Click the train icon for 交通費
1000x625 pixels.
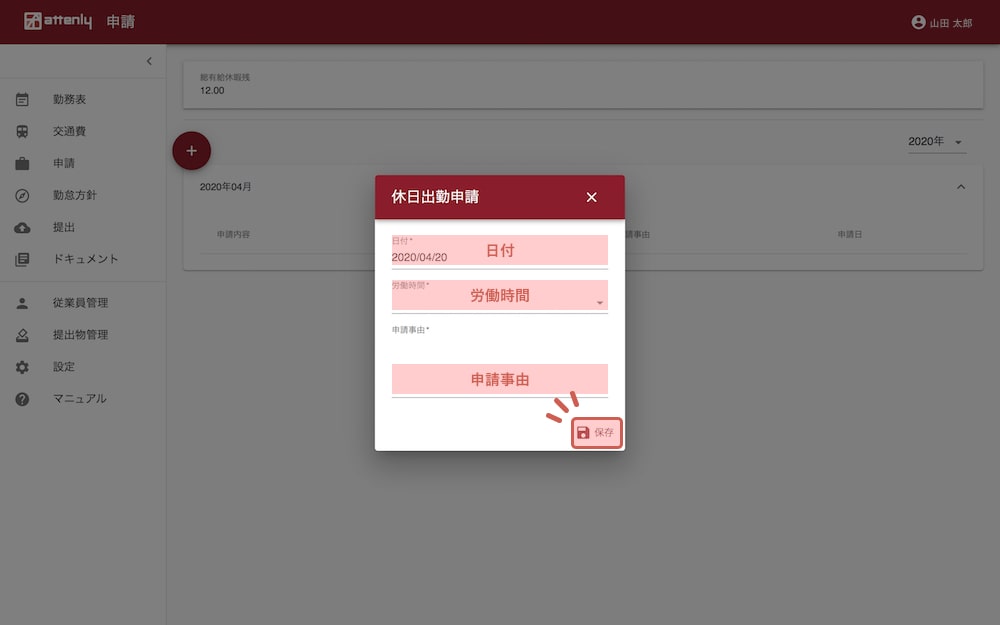click(22, 132)
